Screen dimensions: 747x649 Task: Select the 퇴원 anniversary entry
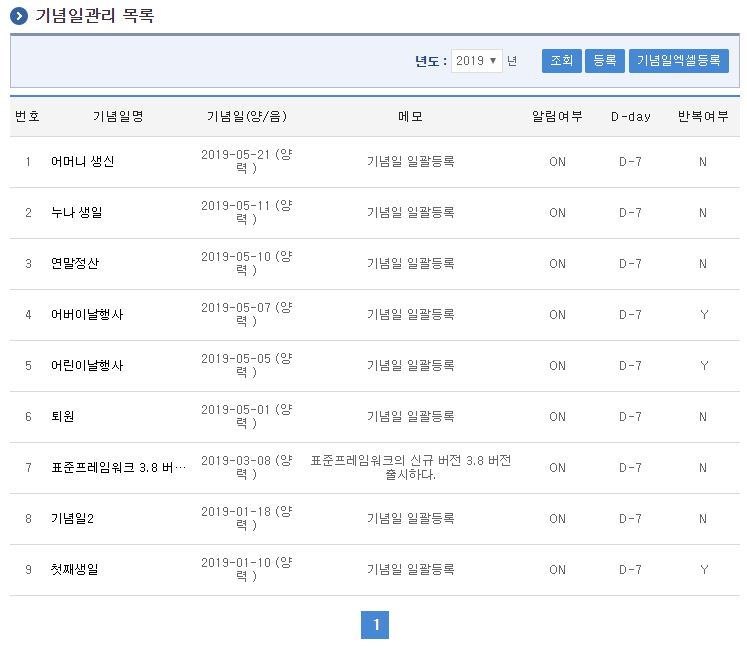[63, 417]
